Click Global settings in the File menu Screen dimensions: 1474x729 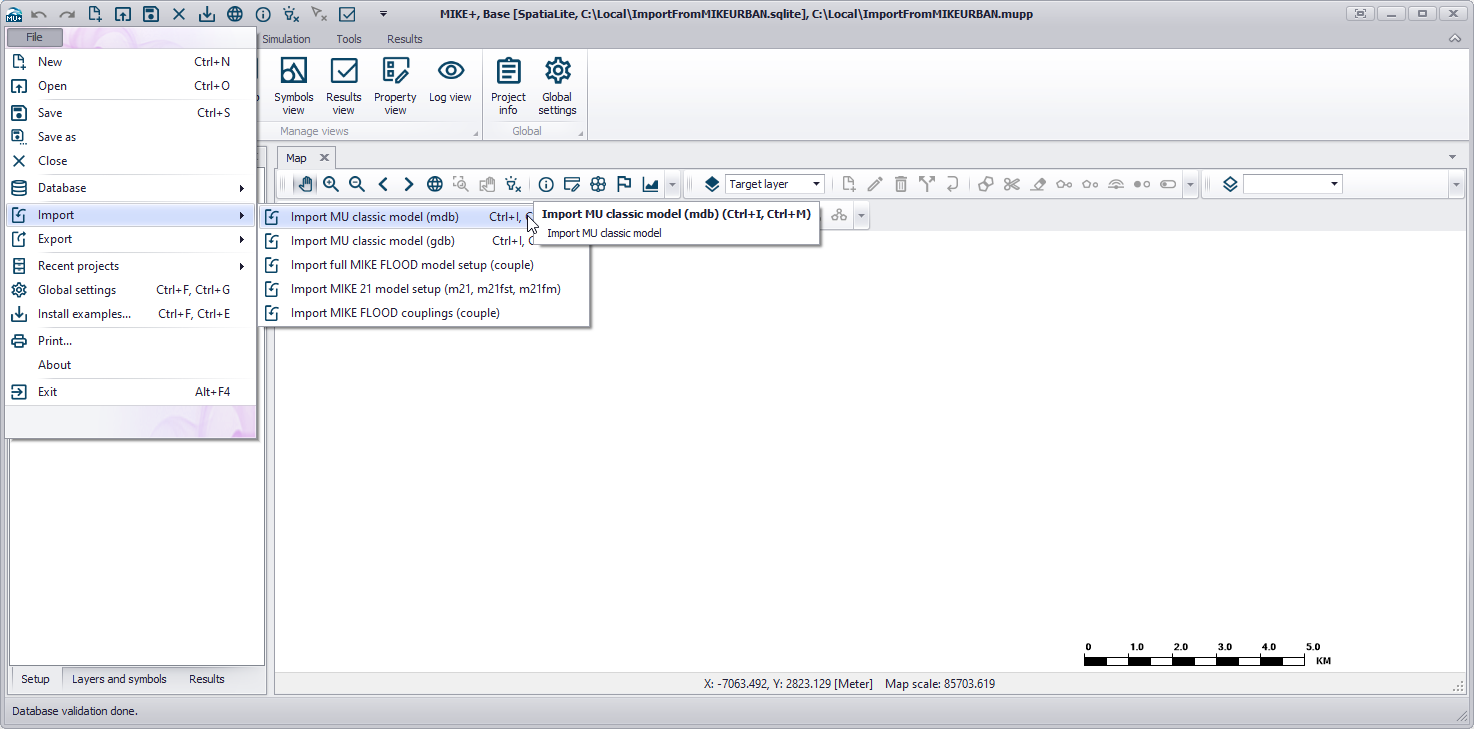(130, 290)
